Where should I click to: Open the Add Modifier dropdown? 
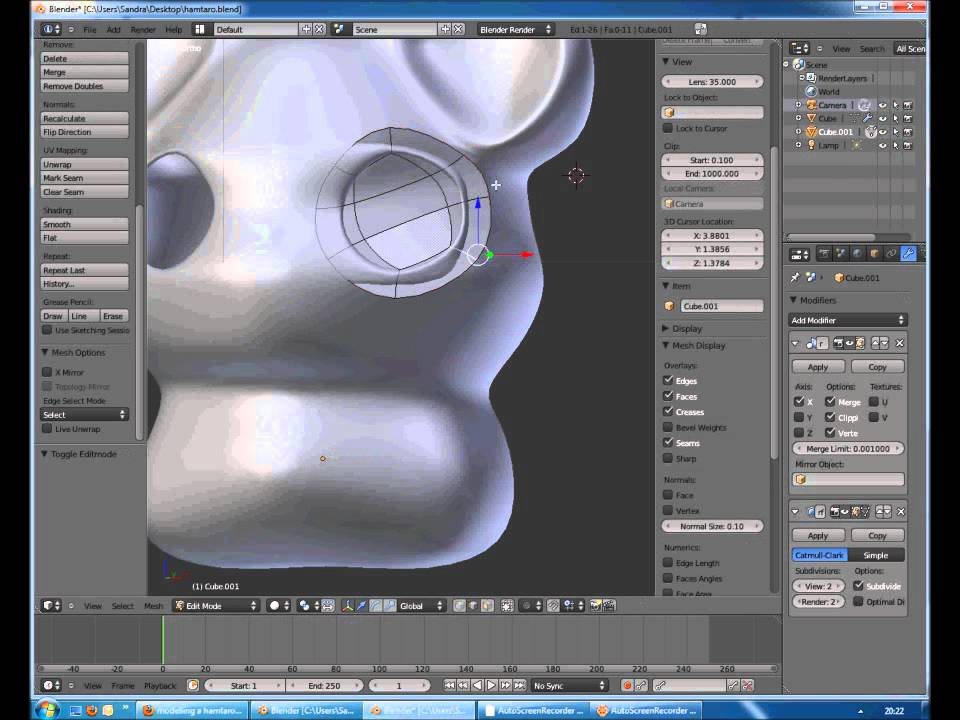tap(847, 320)
